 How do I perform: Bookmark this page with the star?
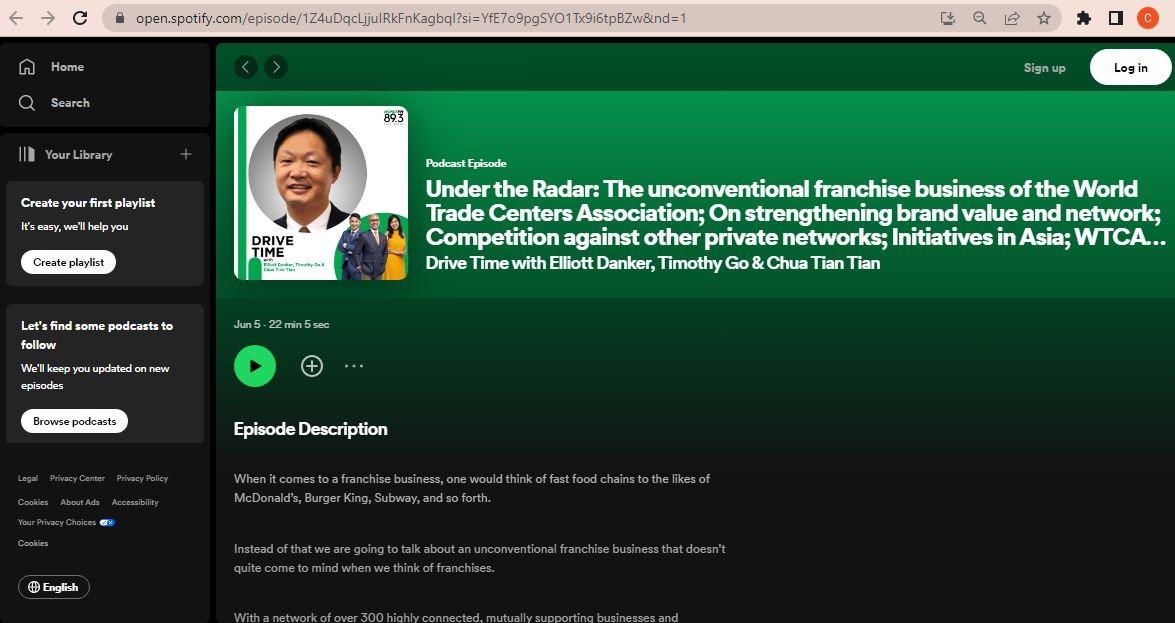[x=1044, y=18]
